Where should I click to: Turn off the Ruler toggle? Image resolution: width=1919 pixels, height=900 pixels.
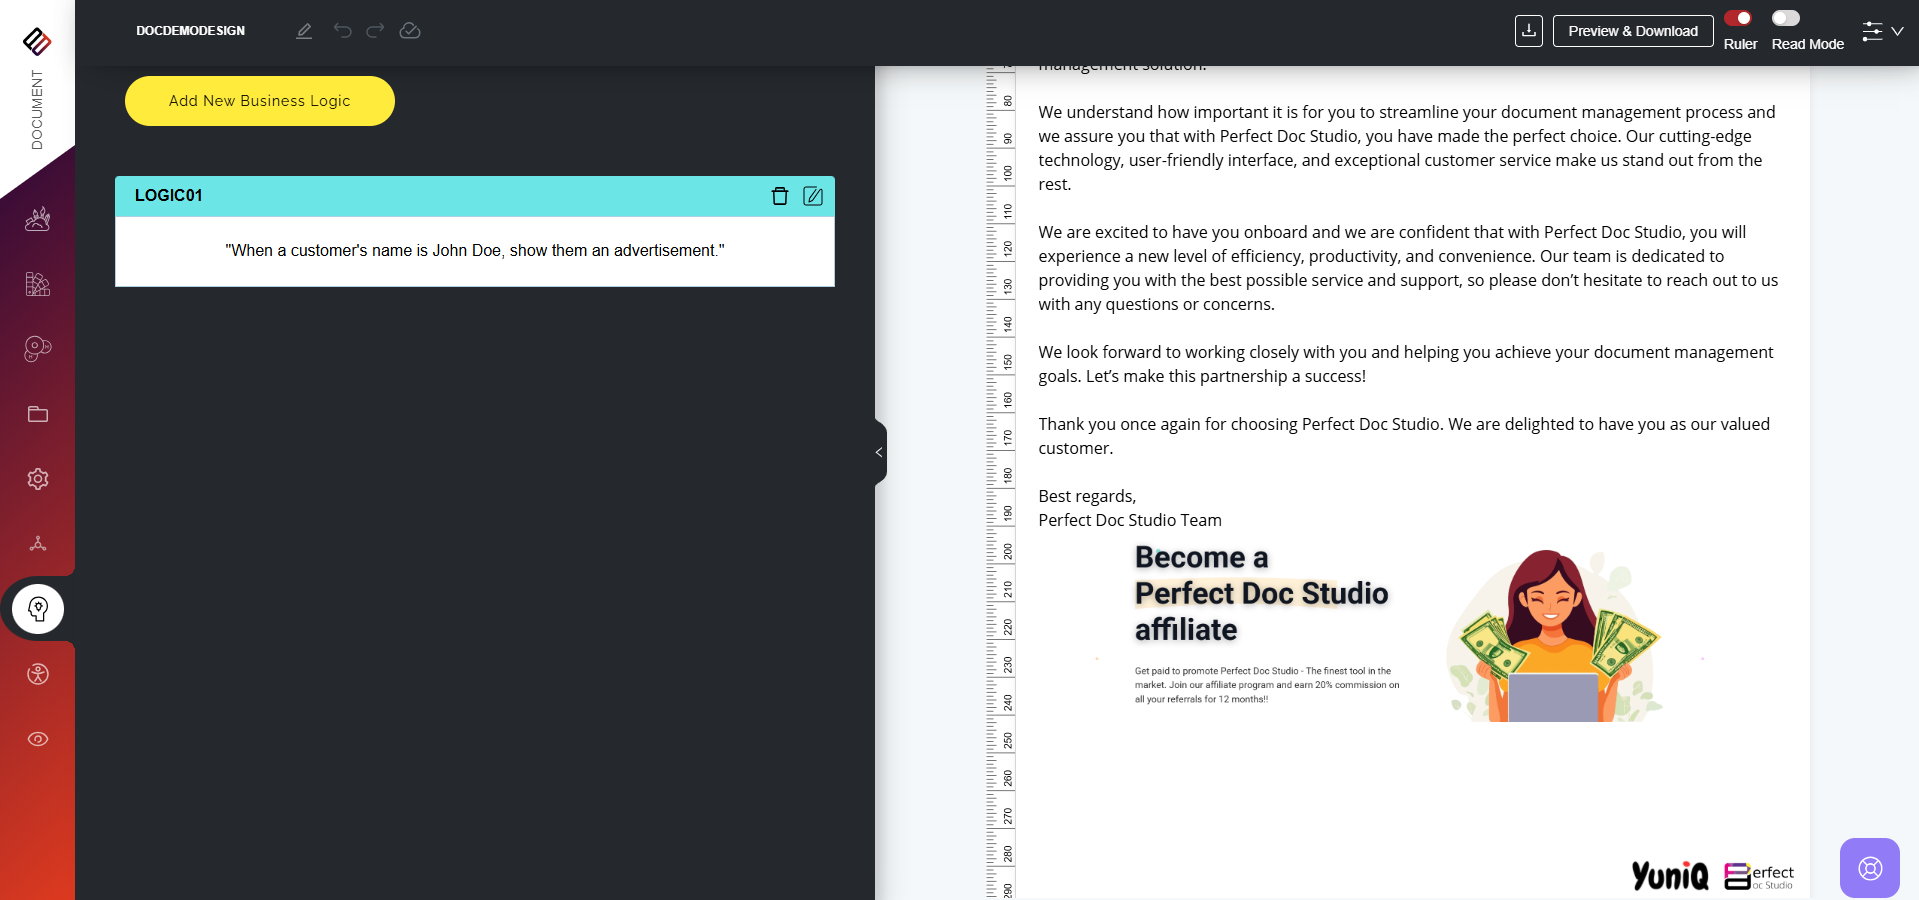coord(1738,18)
